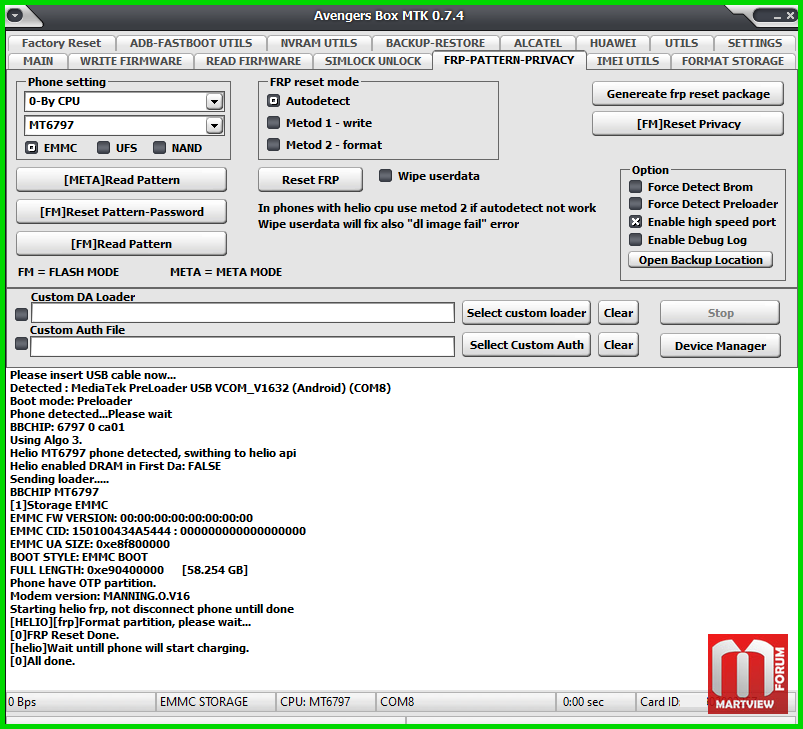Enable the Wipe userdata checkbox
Image resolution: width=803 pixels, height=729 pixels.
click(x=385, y=176)
